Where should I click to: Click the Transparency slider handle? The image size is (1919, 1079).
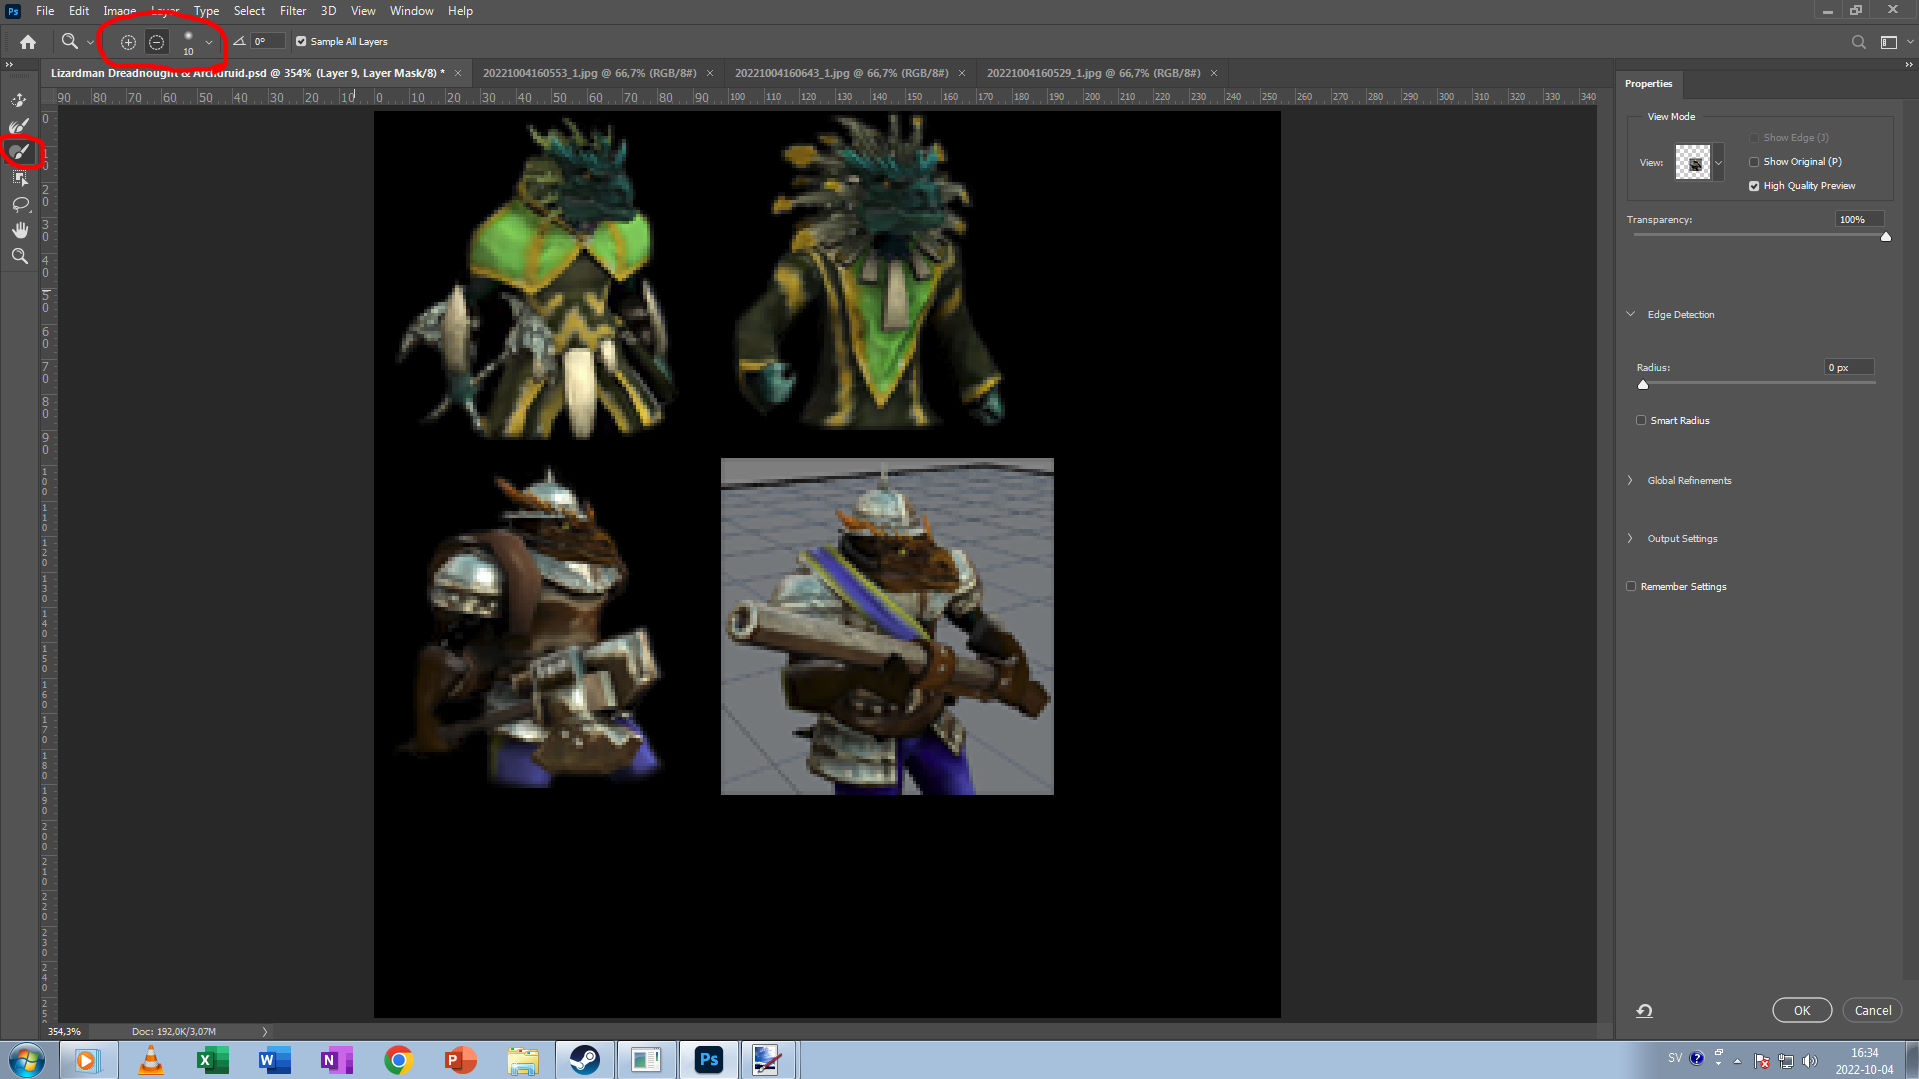coord(1886,237)
